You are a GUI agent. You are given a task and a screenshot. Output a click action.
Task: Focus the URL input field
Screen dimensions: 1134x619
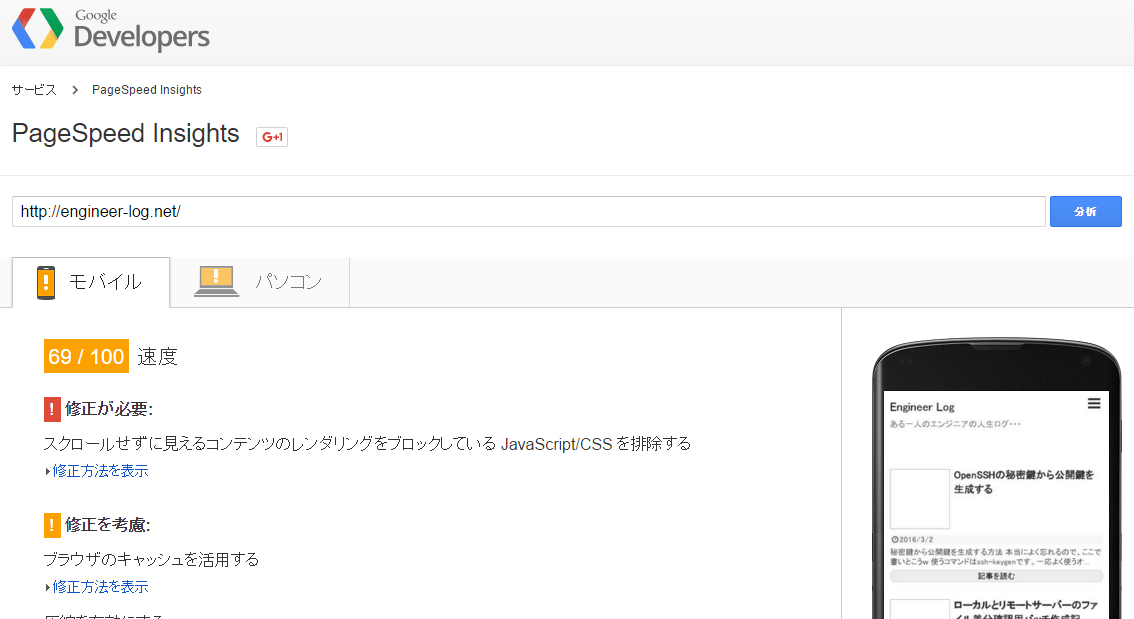[529, 211]
